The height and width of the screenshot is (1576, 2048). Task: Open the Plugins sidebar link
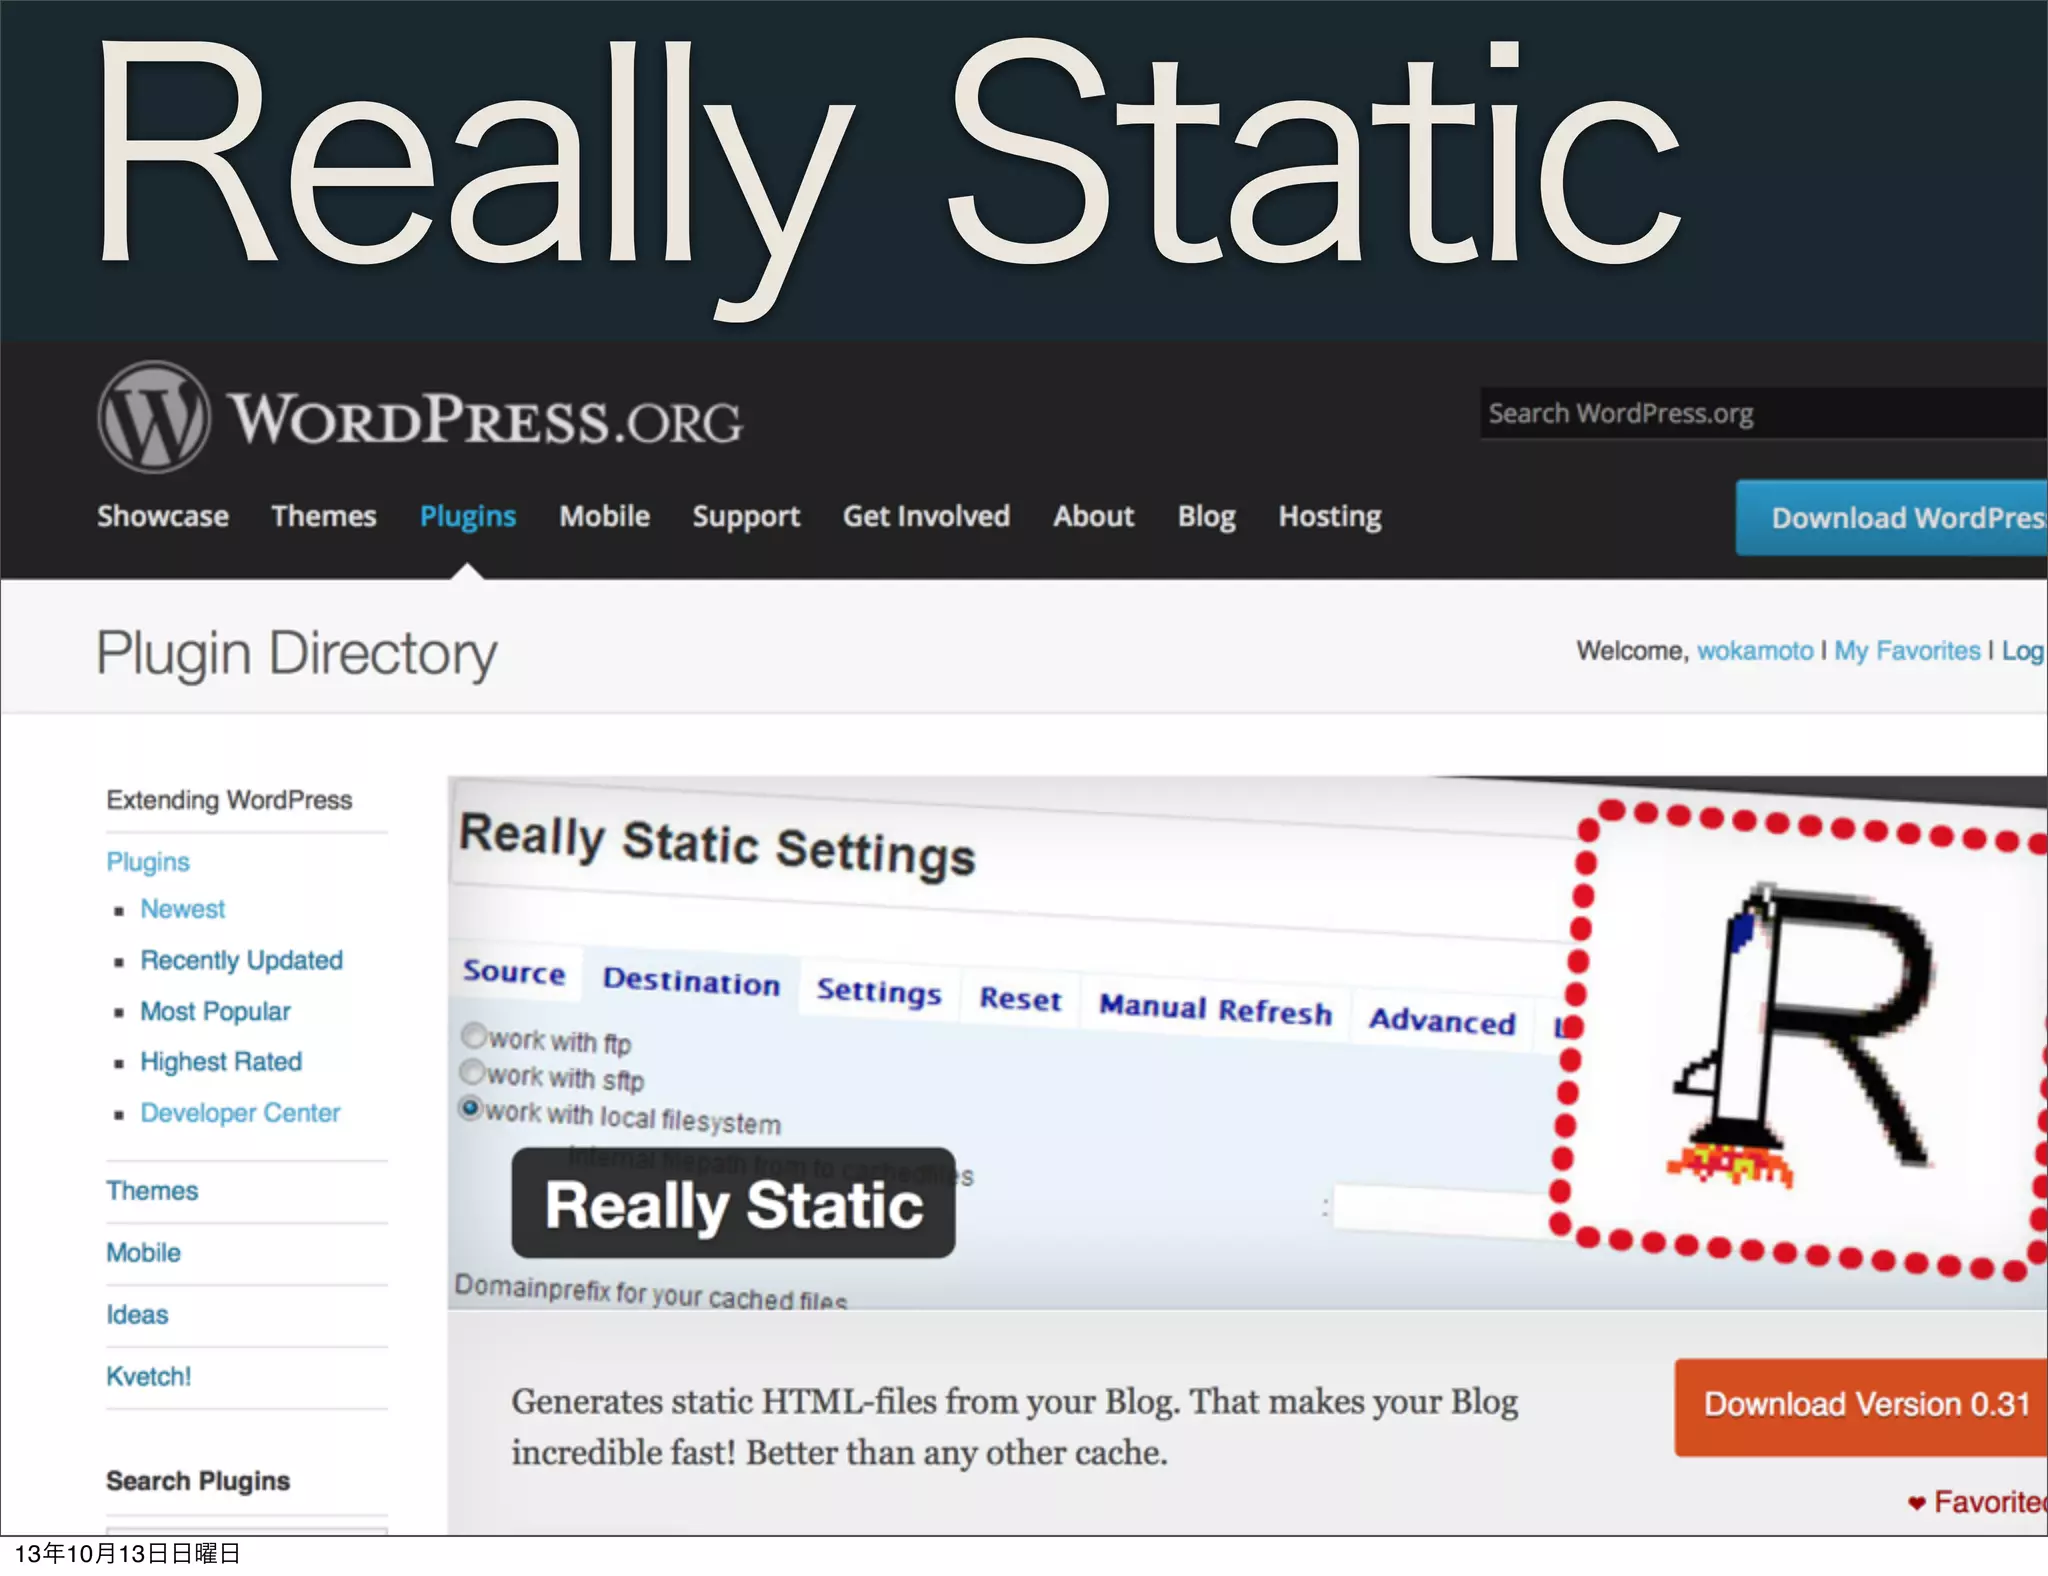coord(148,862)
